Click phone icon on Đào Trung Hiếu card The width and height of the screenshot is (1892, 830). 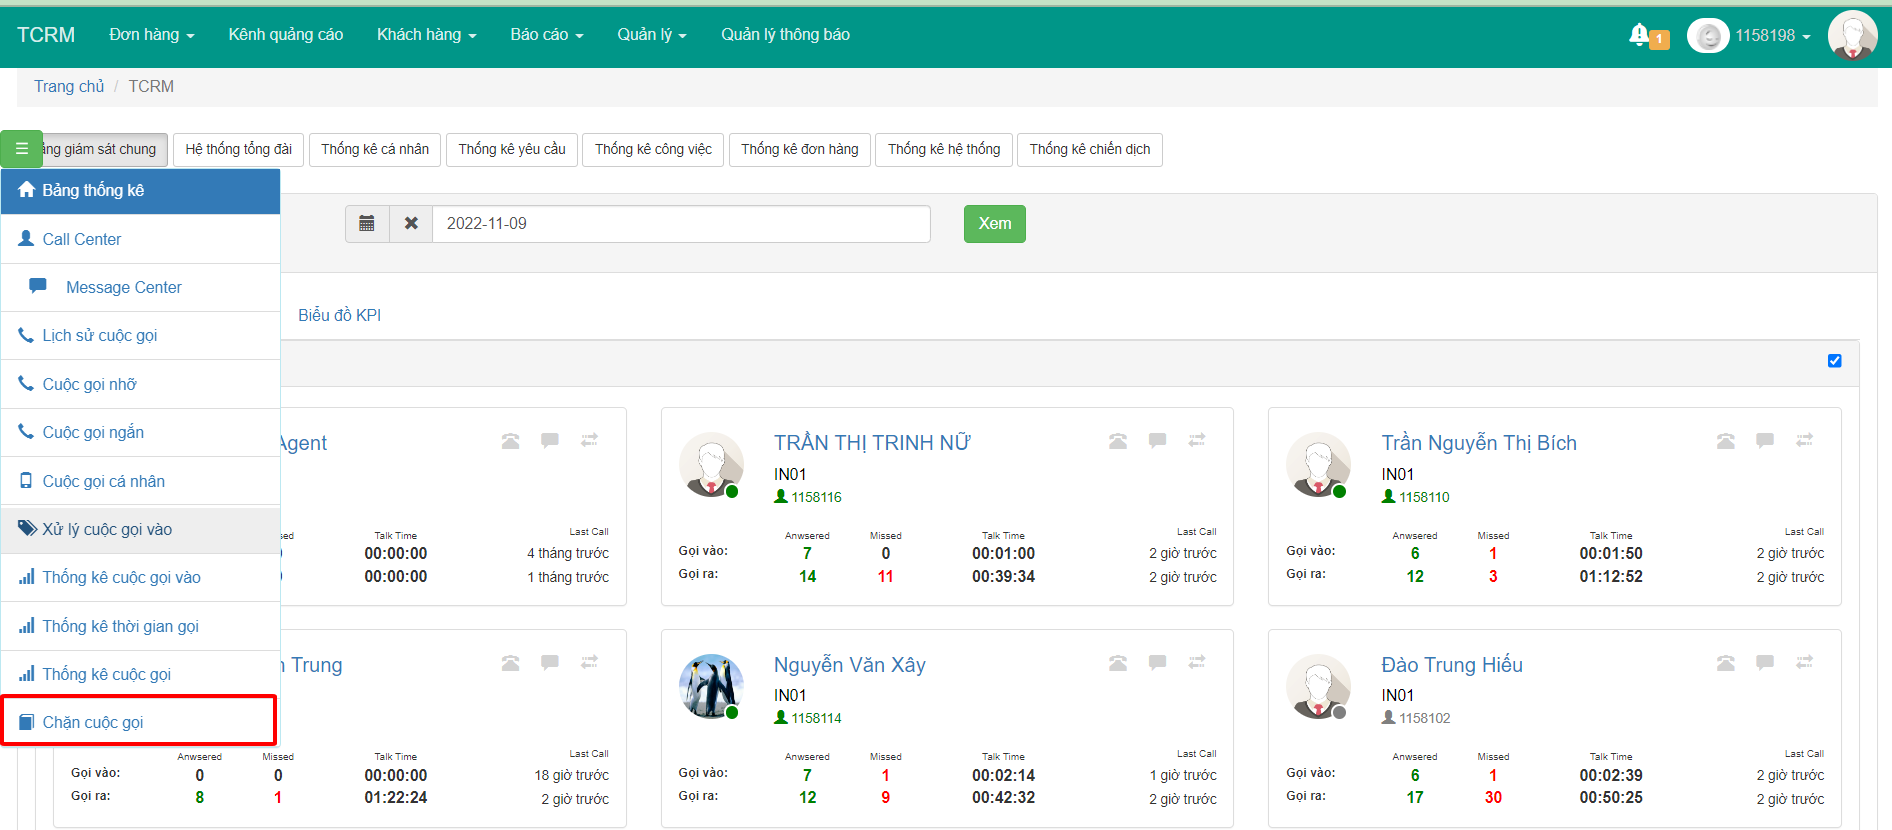1726,663
